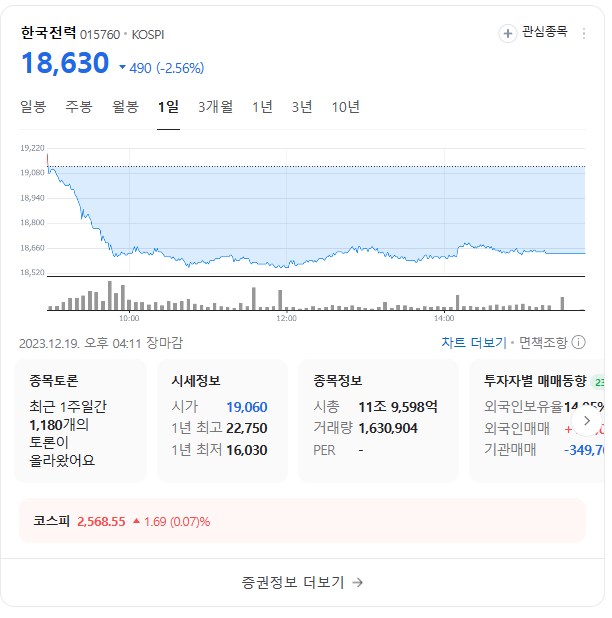Click the 코스피 index banner
The image size is (612, 618).
(x=302, y=521)
